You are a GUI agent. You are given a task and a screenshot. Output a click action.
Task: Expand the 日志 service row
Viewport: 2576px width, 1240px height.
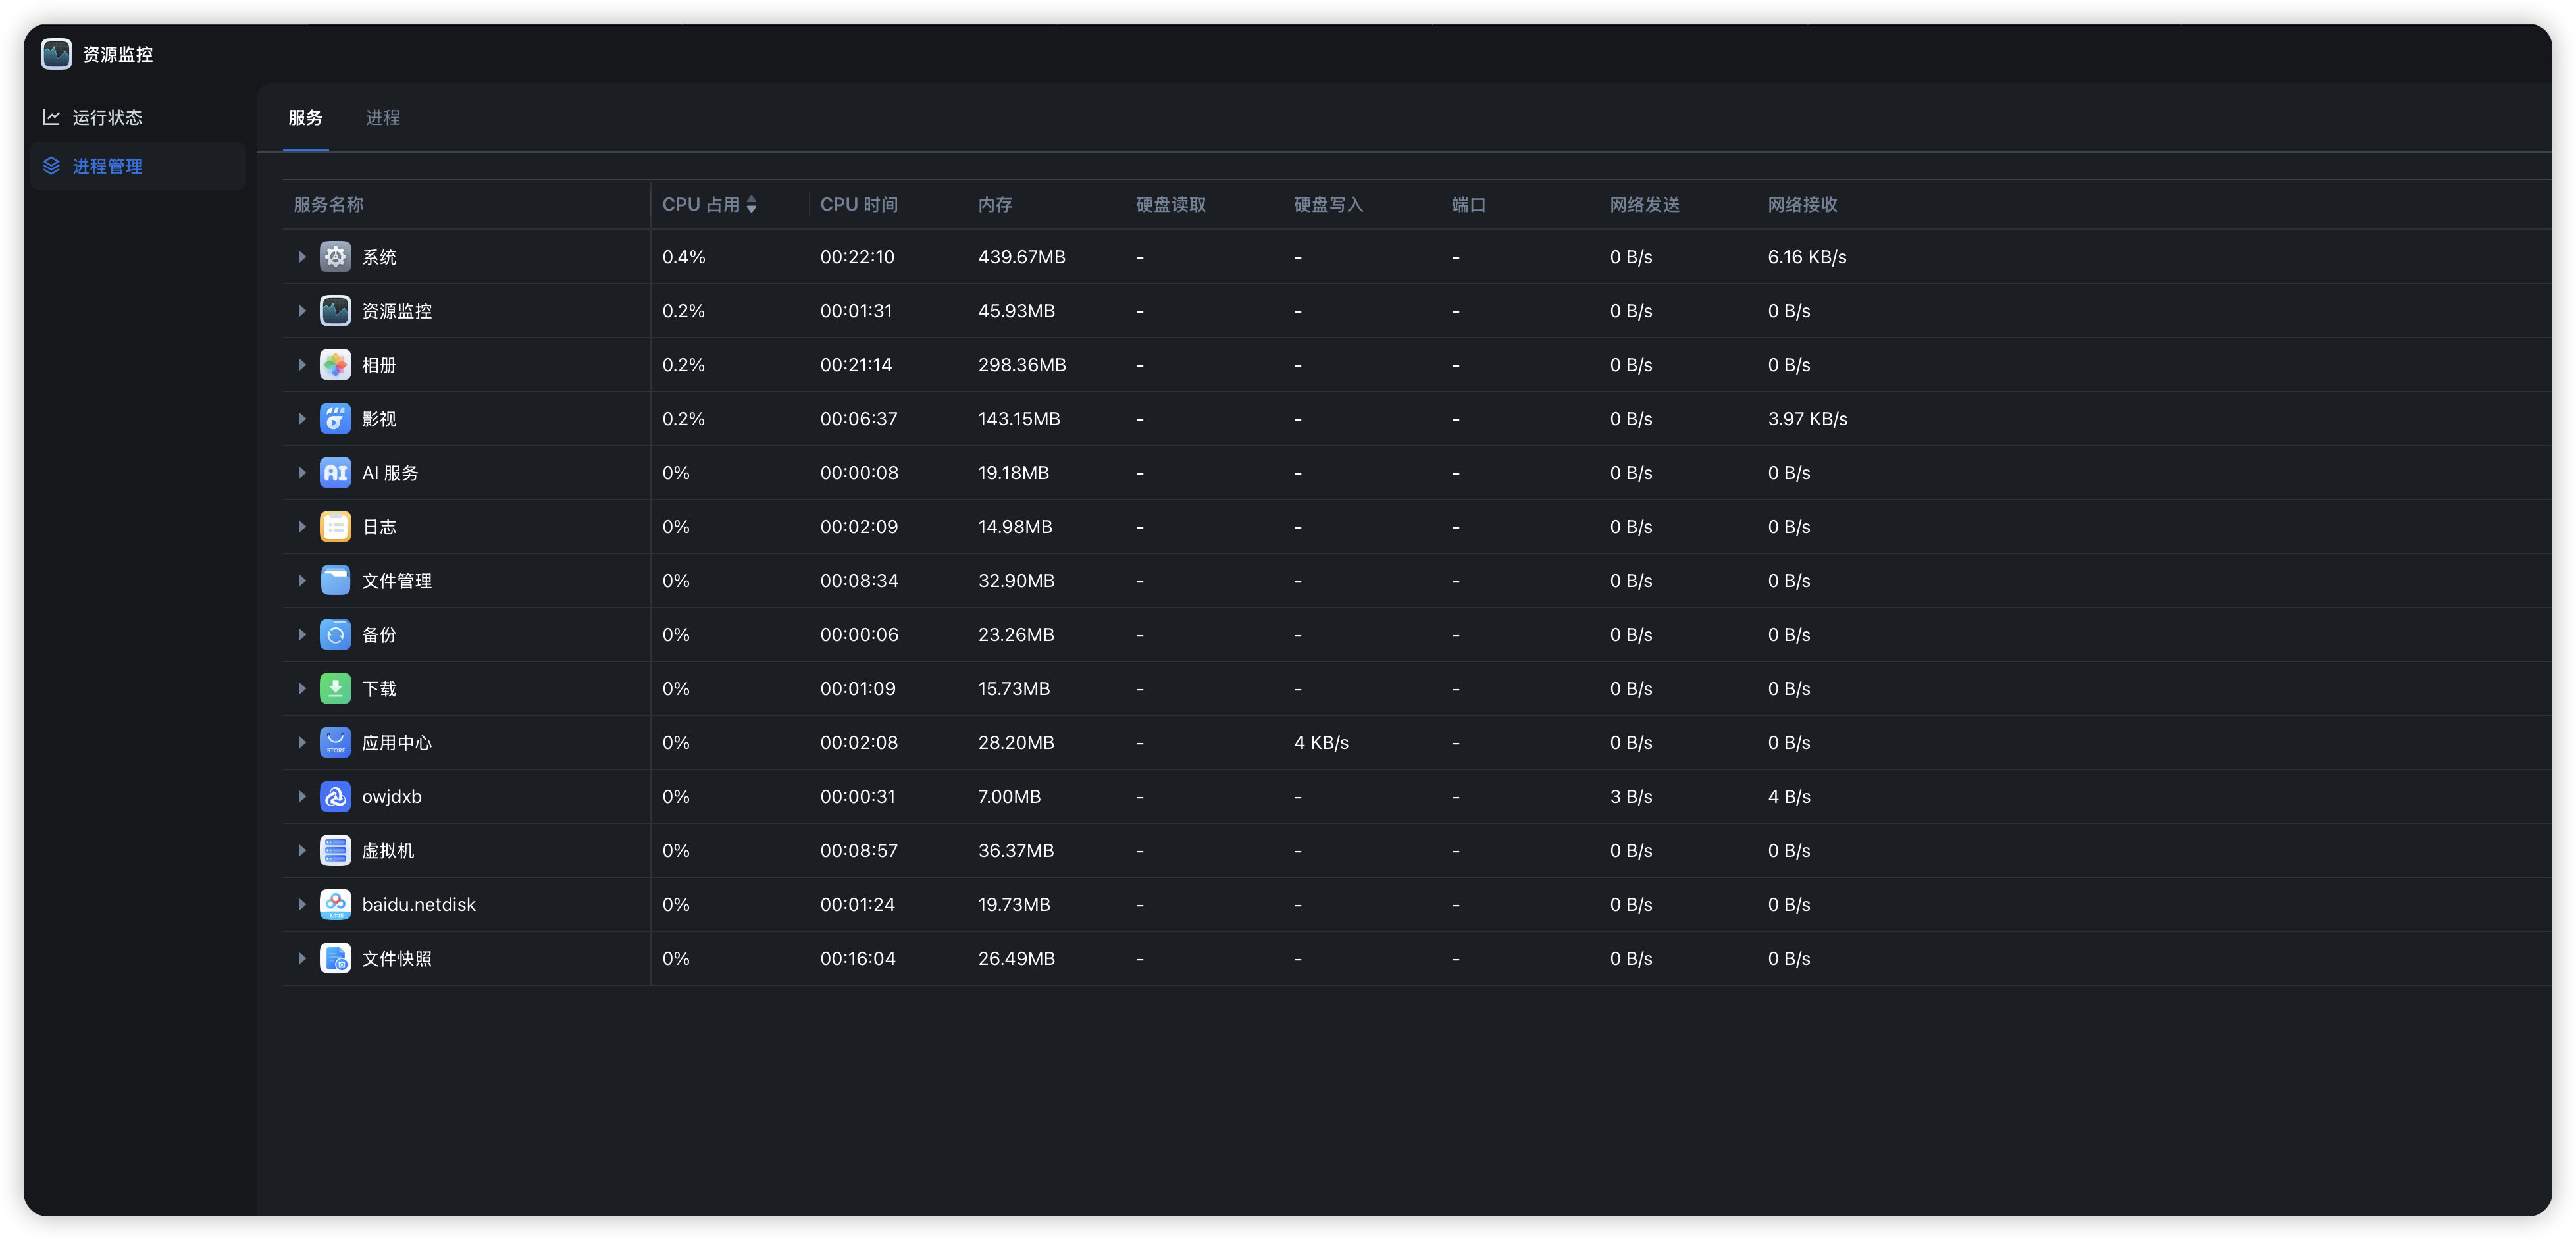tap(301, 527)
